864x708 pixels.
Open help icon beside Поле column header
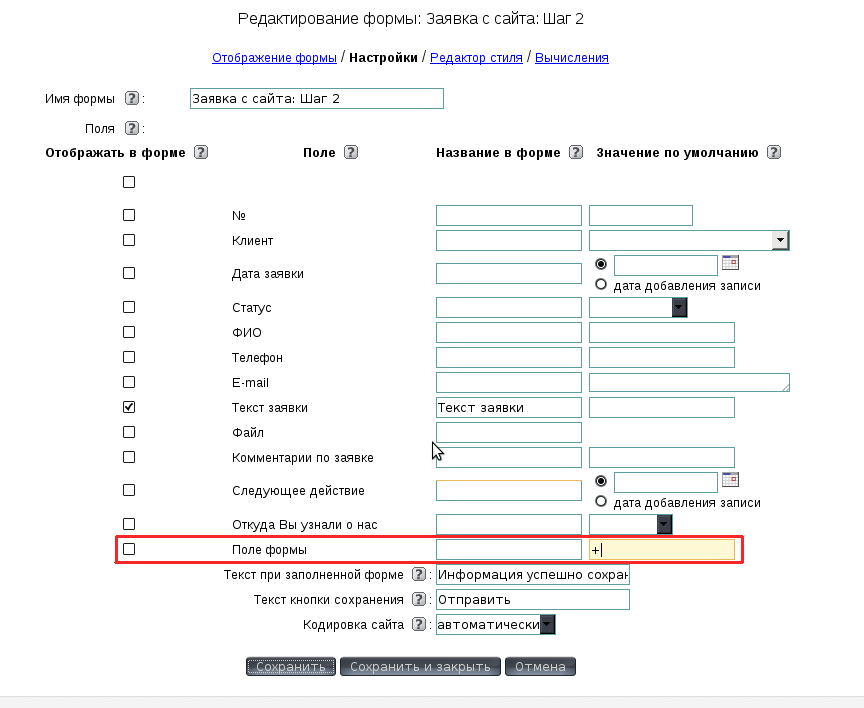point(350,153)
